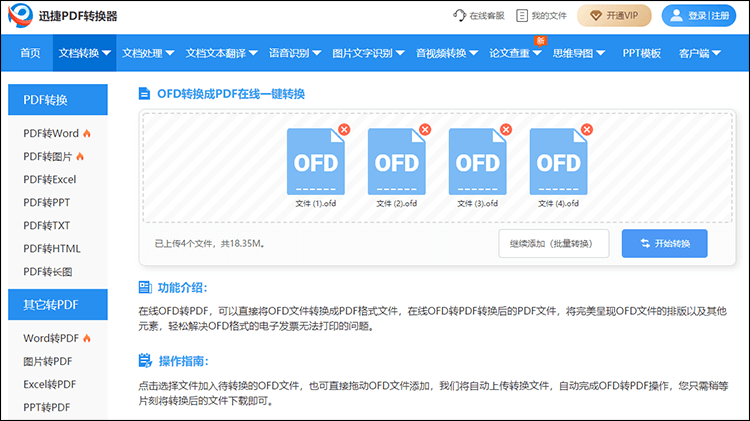The width and height of the screenshot is (750, 421).
Task: Click the 新 badge above 论文查重
Action: pyautogui.click(x=540, y=41)
